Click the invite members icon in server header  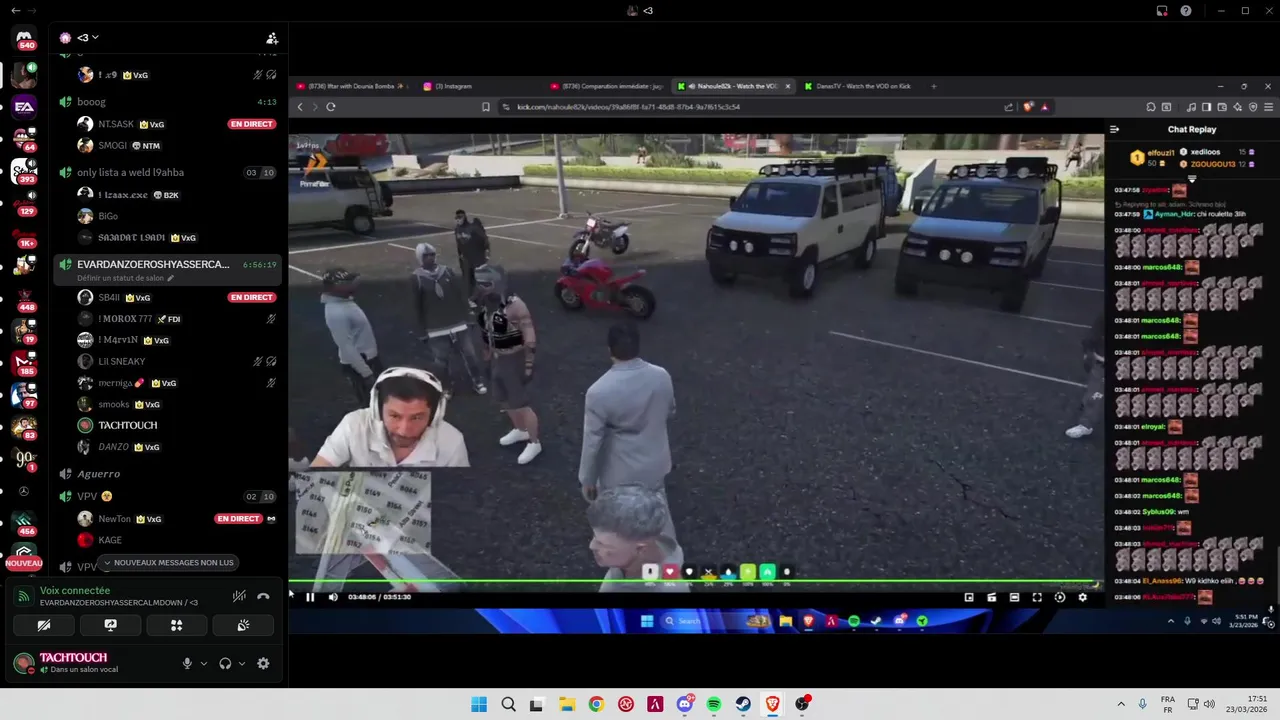pos(271,38)
